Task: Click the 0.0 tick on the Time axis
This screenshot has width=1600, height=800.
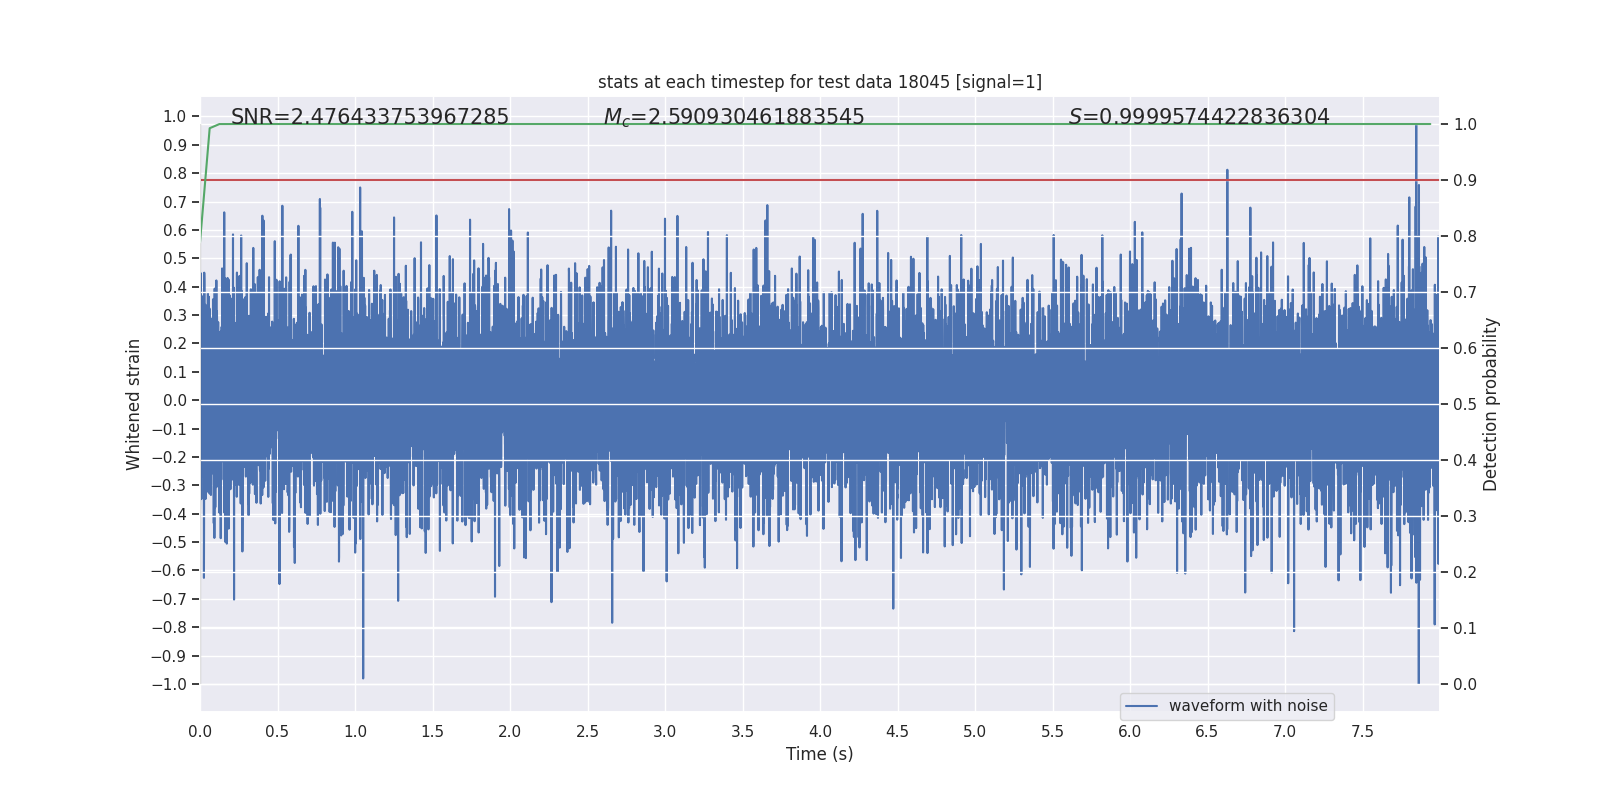Action: 200,731
